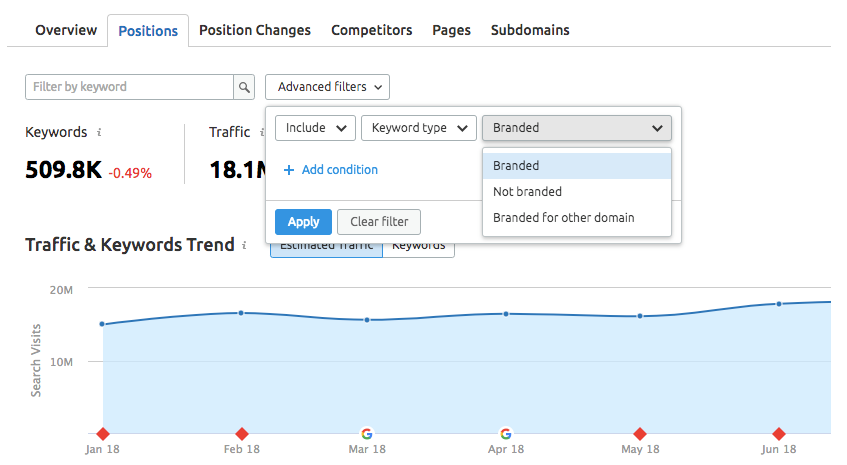Open the Pages tab

[452, 30]
